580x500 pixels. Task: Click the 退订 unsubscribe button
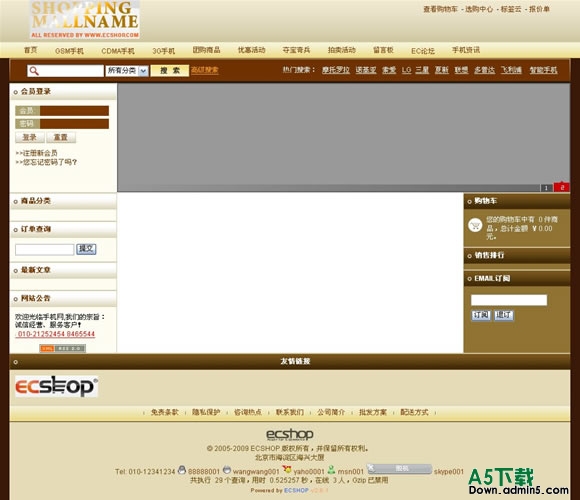coord(504,315)
